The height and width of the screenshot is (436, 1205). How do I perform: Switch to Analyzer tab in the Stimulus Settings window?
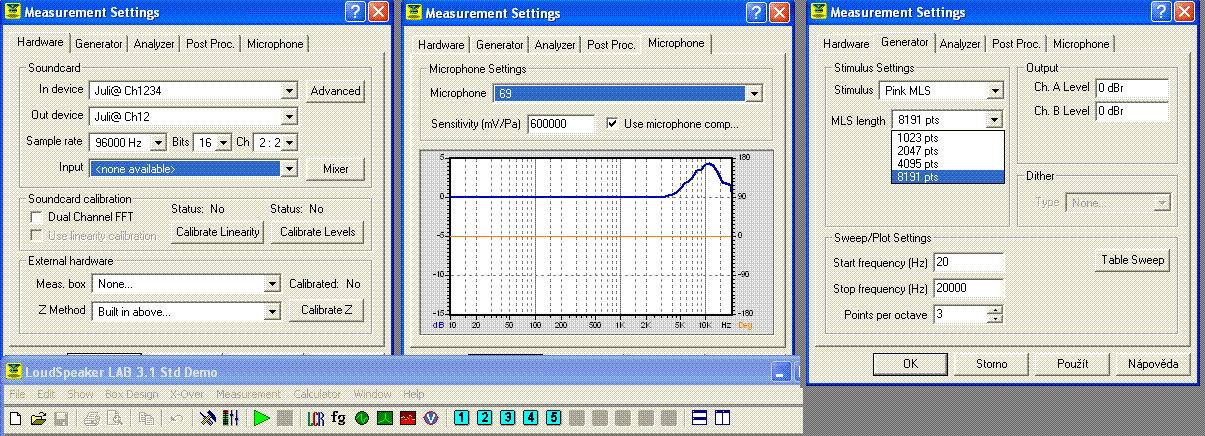coord(960,44)
